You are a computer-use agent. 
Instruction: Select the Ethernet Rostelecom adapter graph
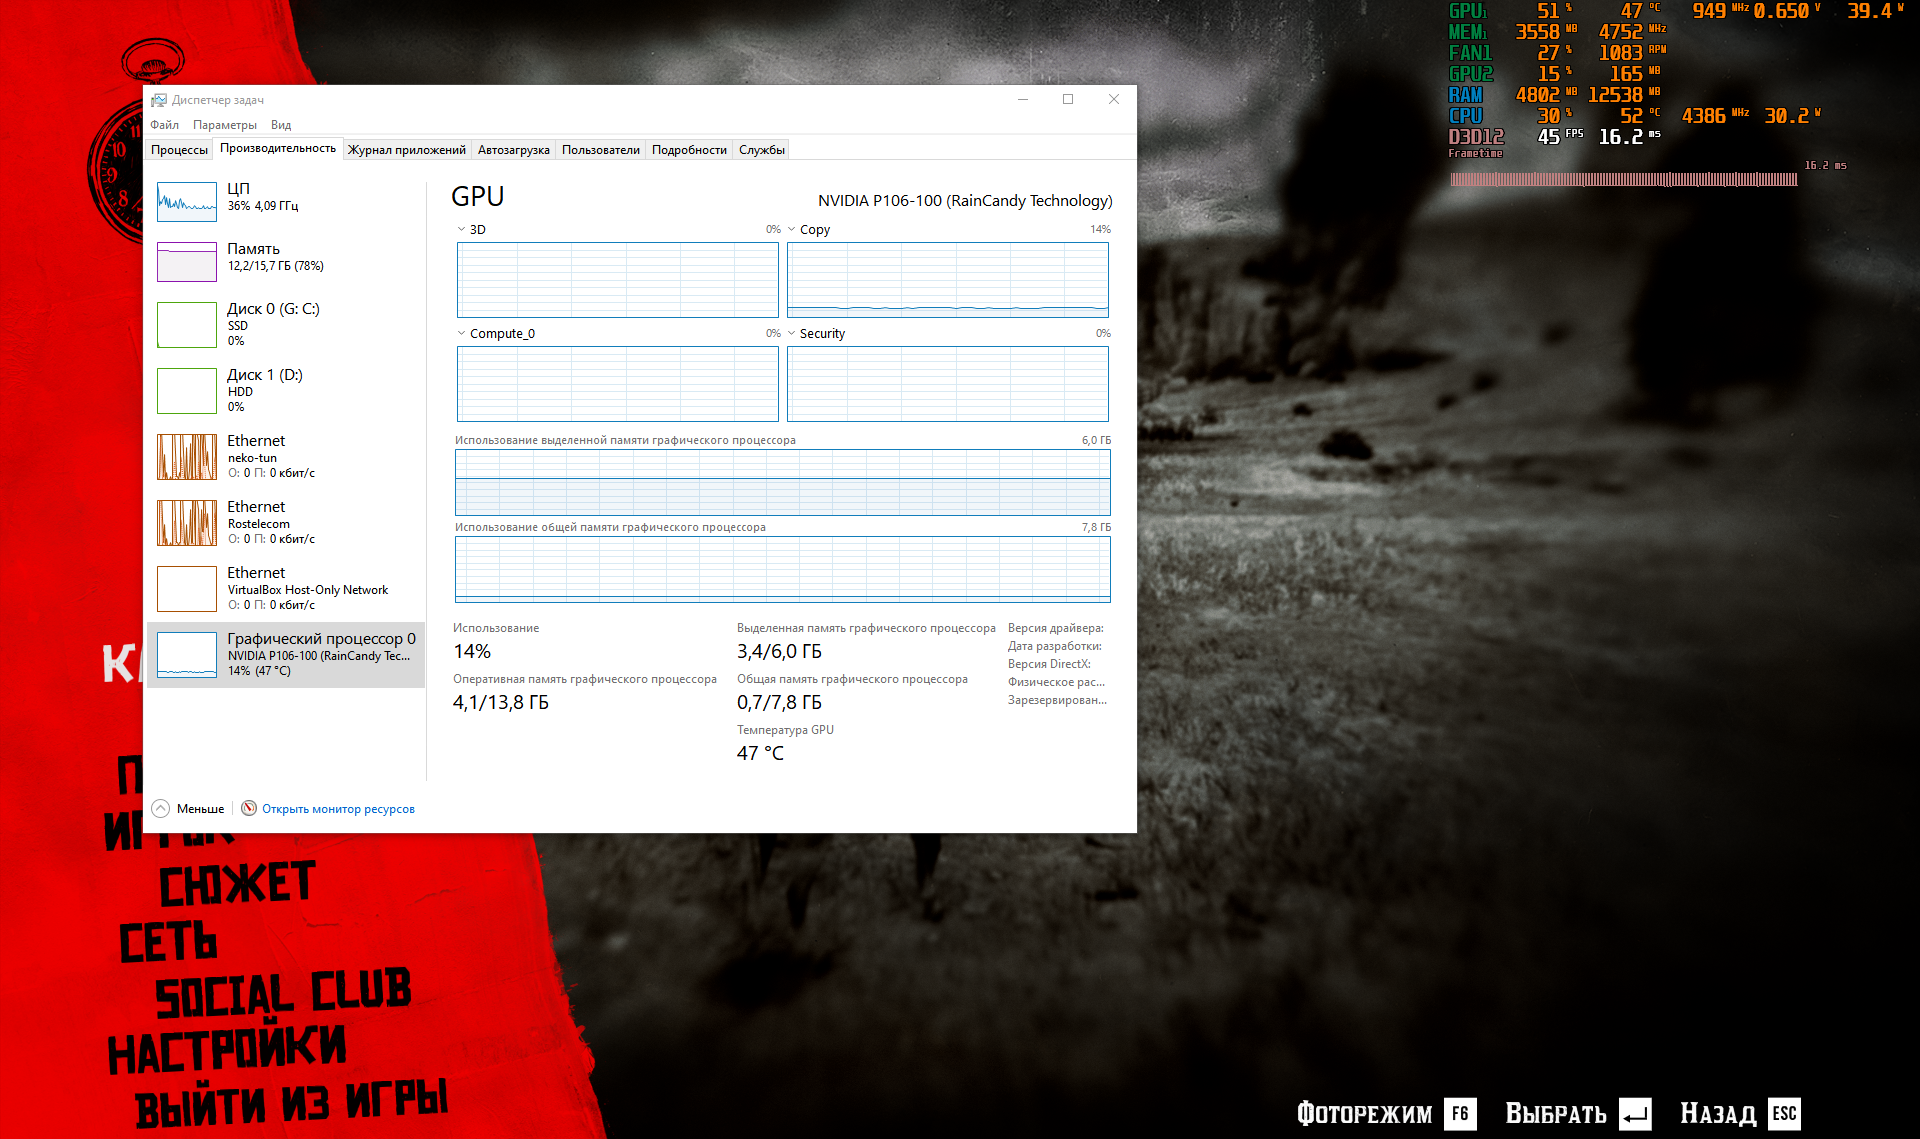click(187, 523)
